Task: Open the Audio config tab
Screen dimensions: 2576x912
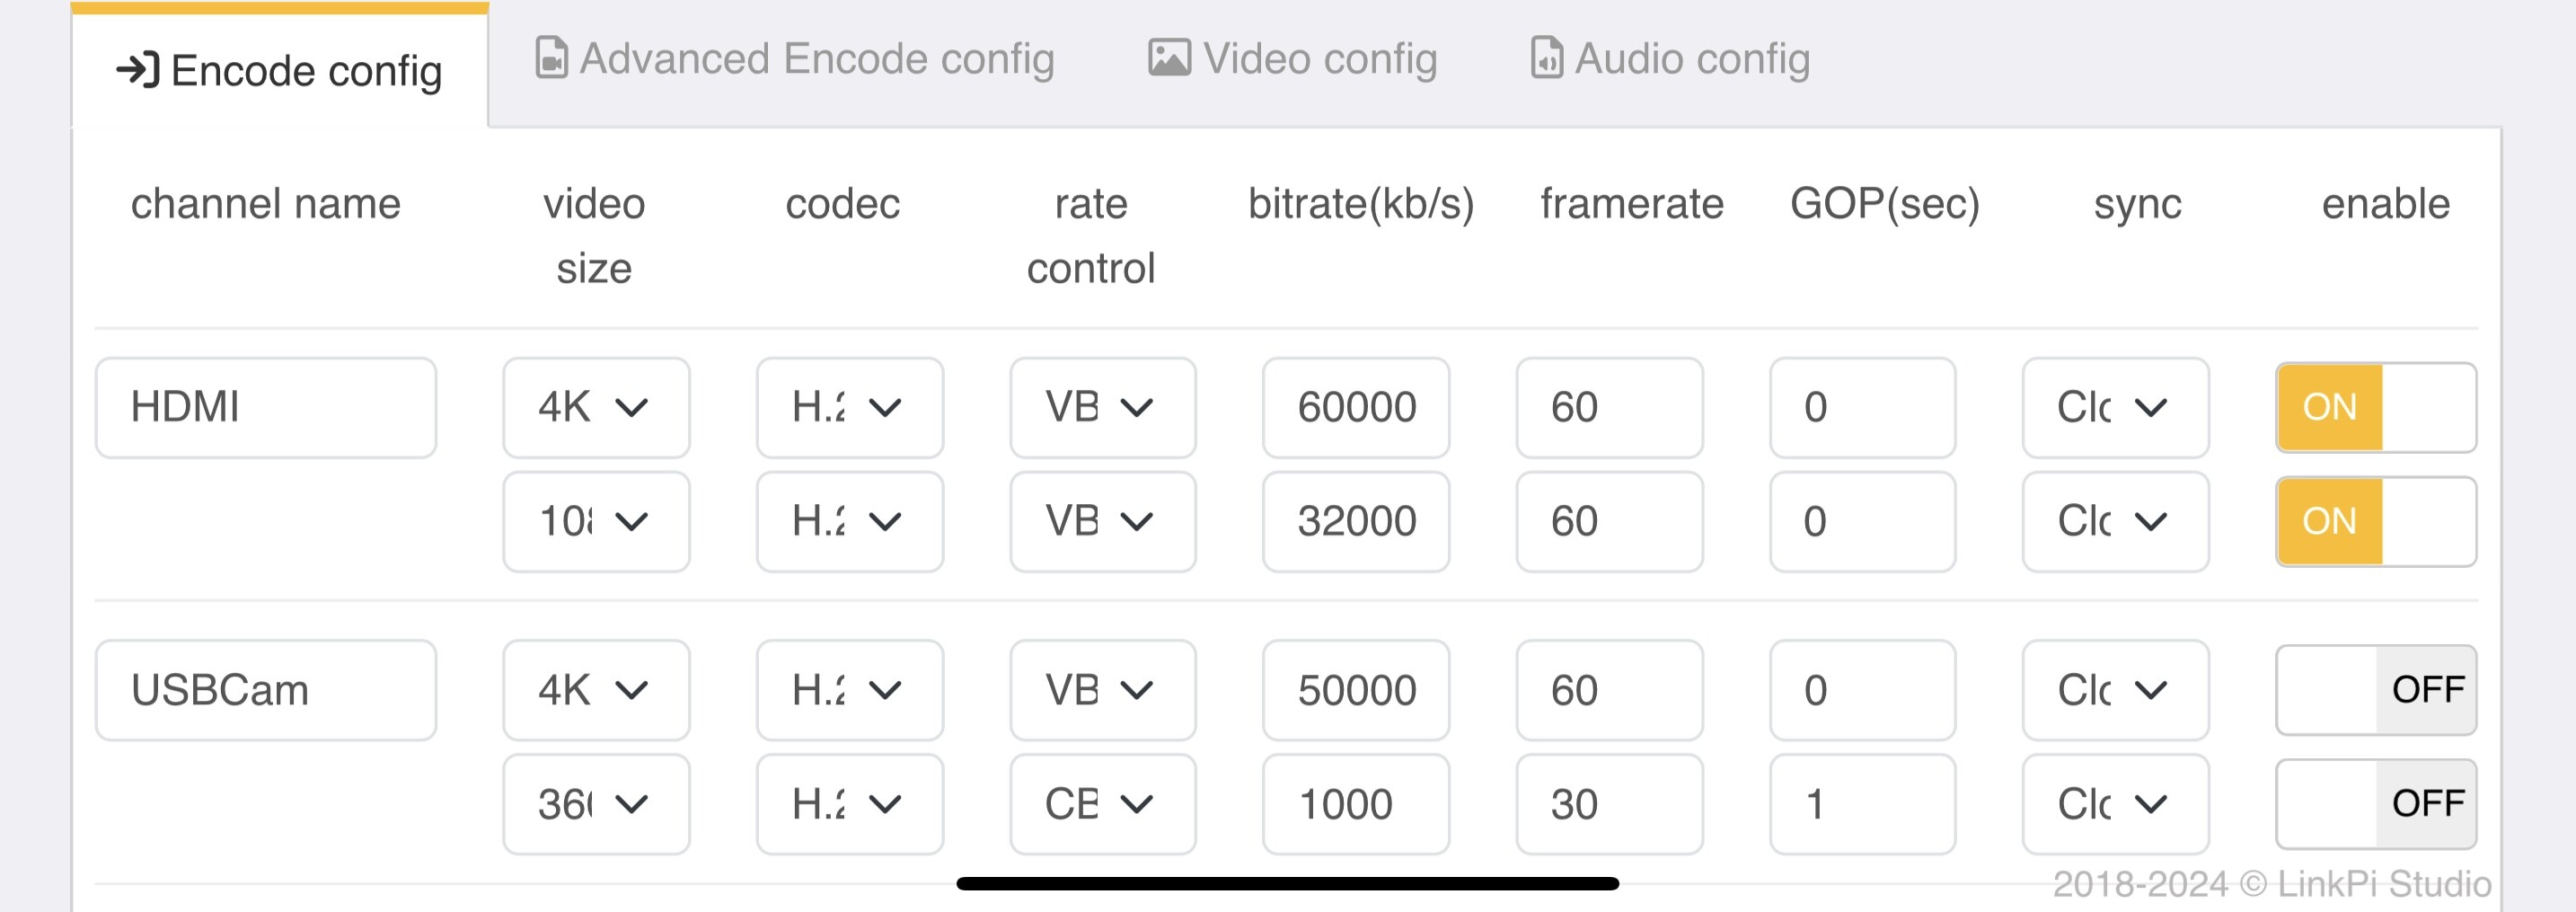Action: click(x=1670, y=58)
